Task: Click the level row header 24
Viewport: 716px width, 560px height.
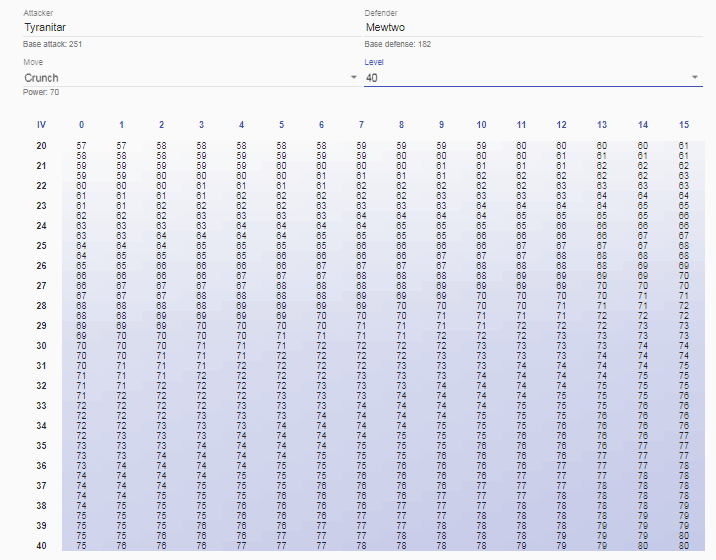Action: 42,226
